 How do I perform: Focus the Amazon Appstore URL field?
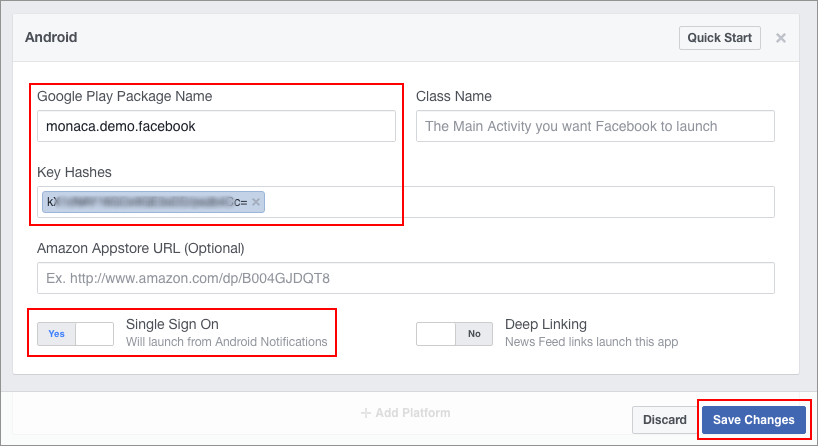coord(405,277)
